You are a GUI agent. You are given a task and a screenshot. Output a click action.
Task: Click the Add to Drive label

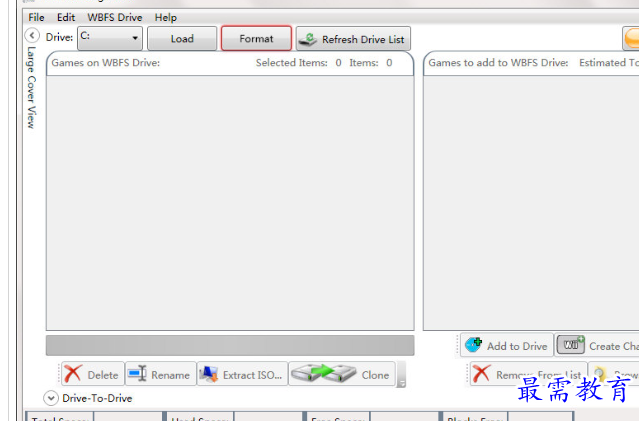(517, 346)
